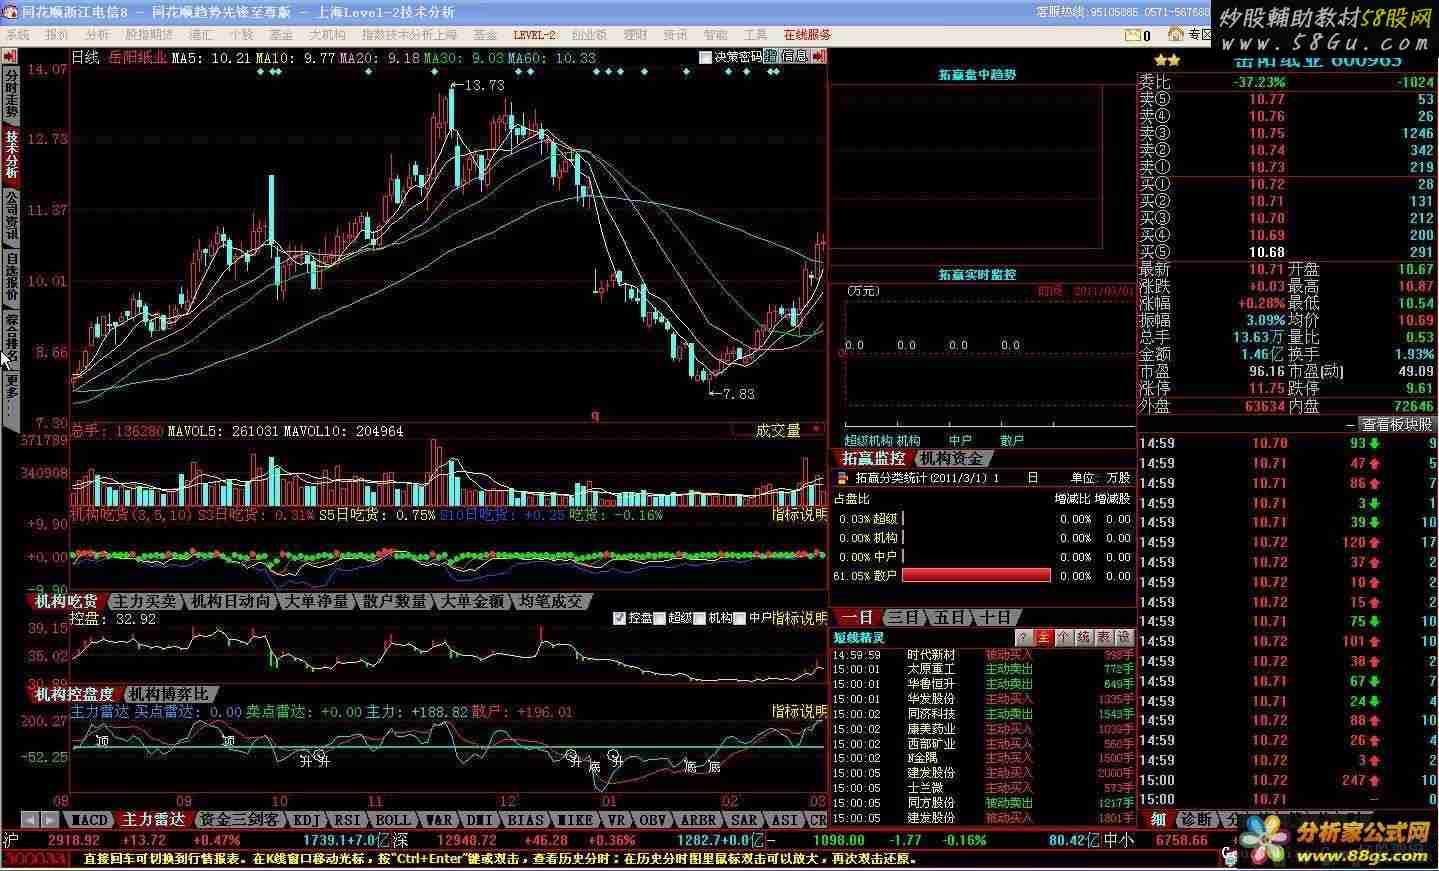Select the OBV indicator tab

[x=653, y=819]
